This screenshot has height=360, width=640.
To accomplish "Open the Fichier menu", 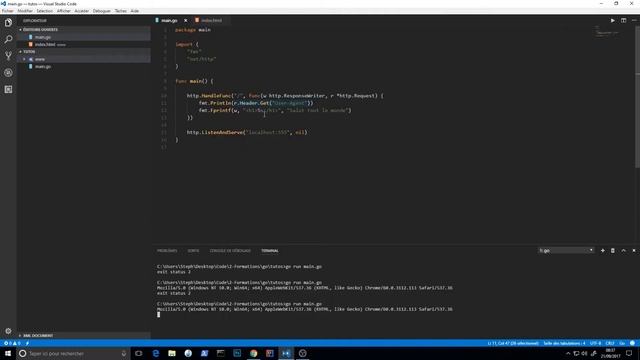I will 8,11.
